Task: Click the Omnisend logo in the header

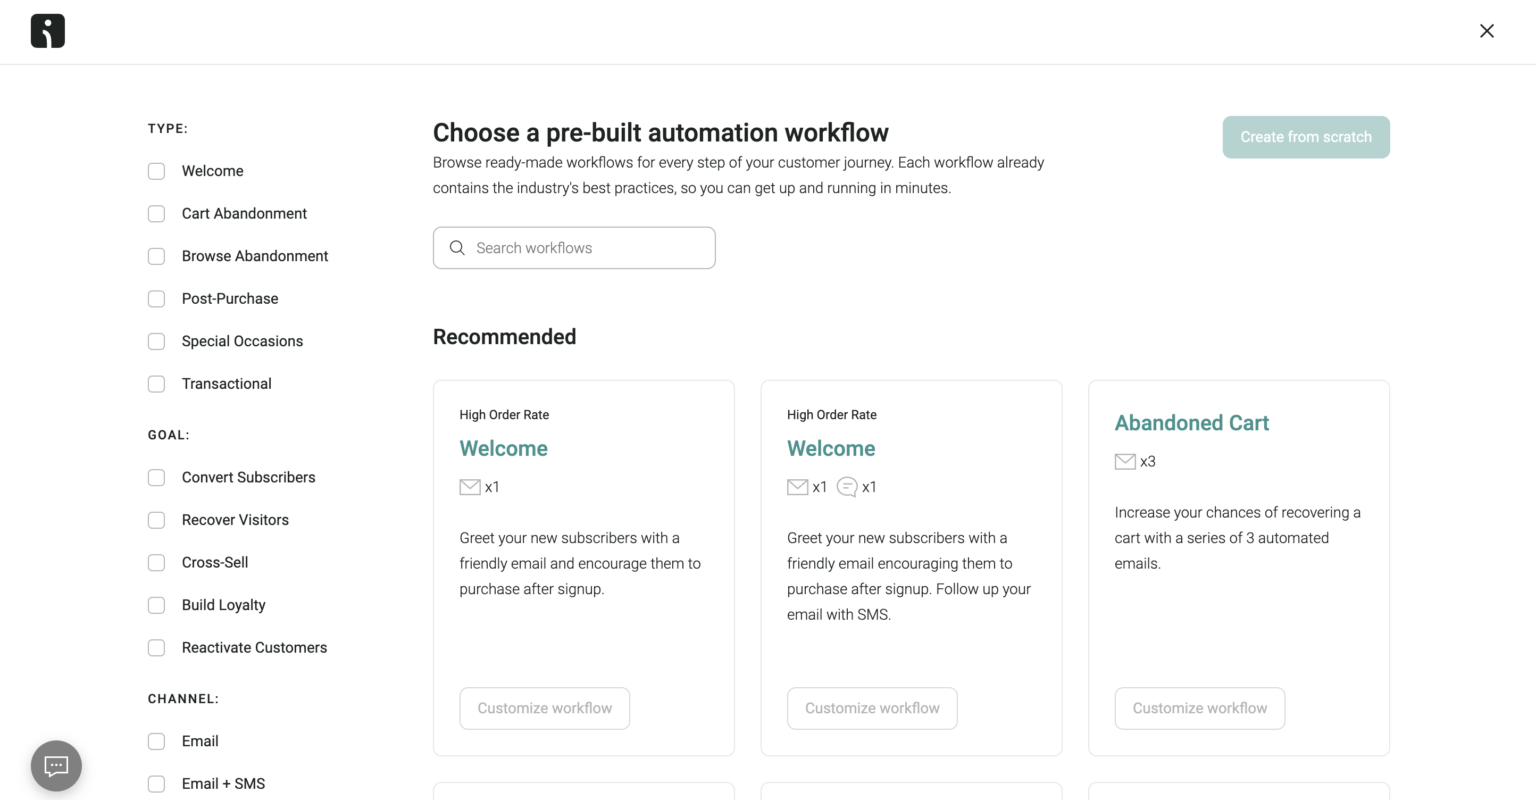Action: pyautogui.click(x=47, y=31)
